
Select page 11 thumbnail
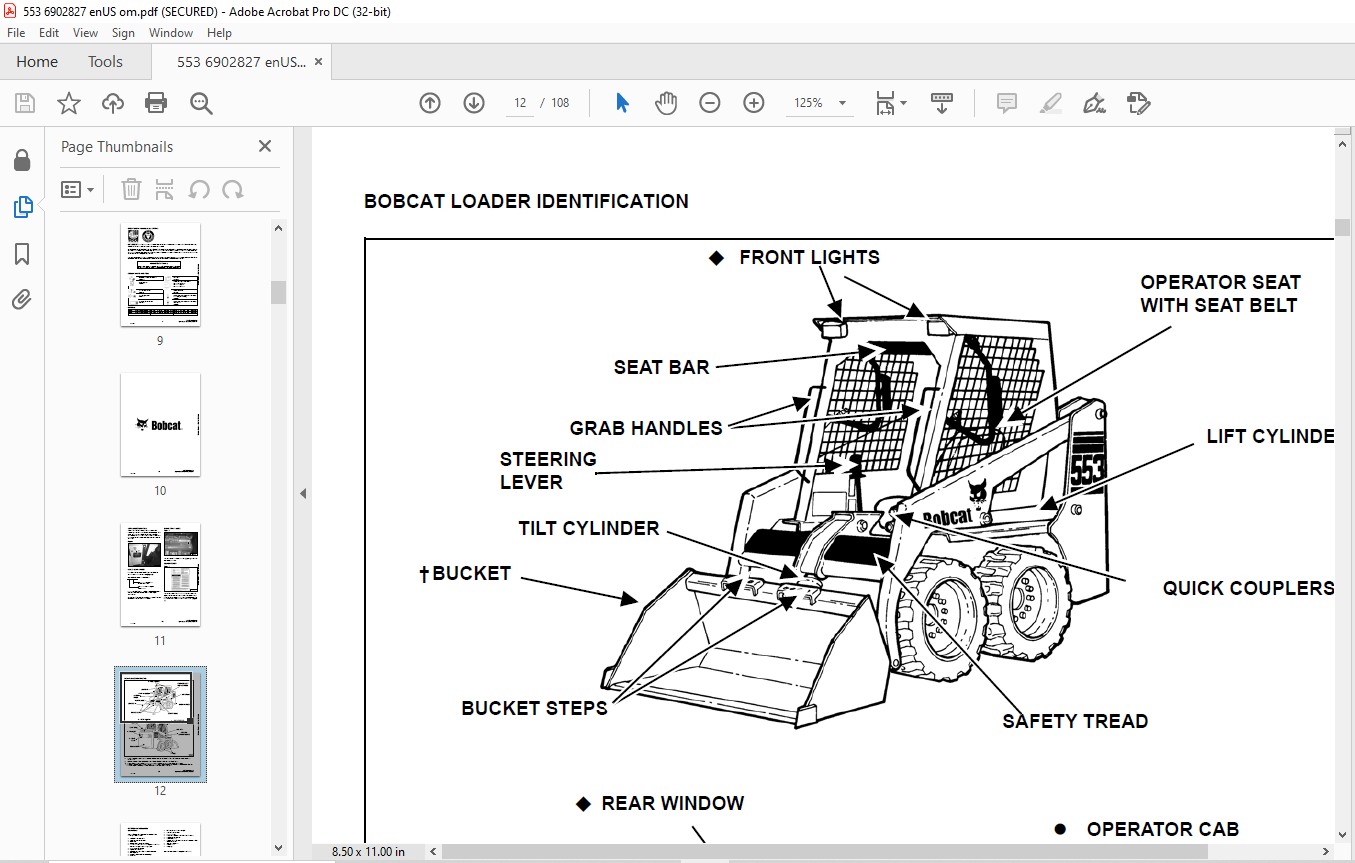point(160,575)
